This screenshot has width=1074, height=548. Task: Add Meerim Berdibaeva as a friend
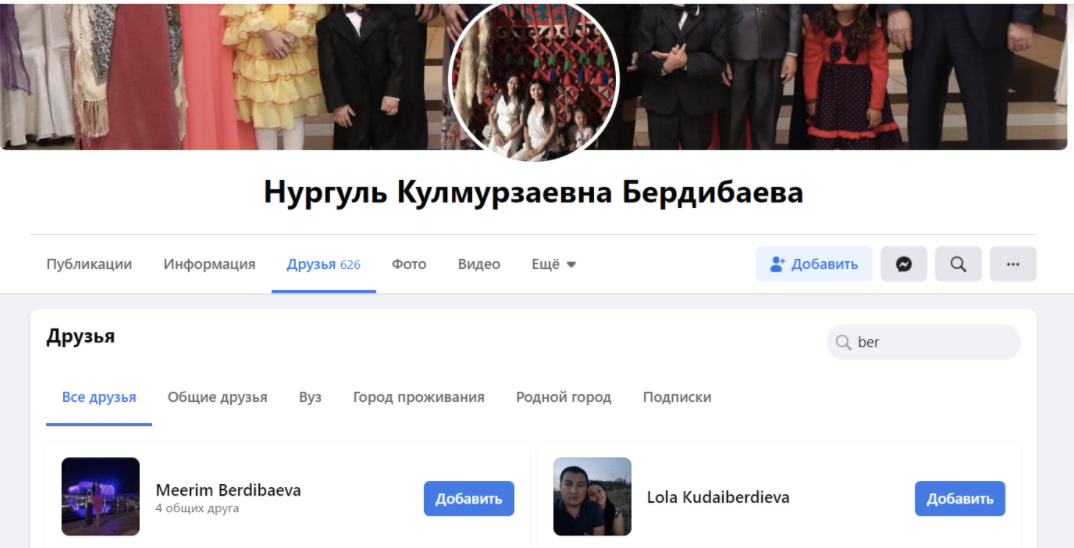(x=468, y=498)
